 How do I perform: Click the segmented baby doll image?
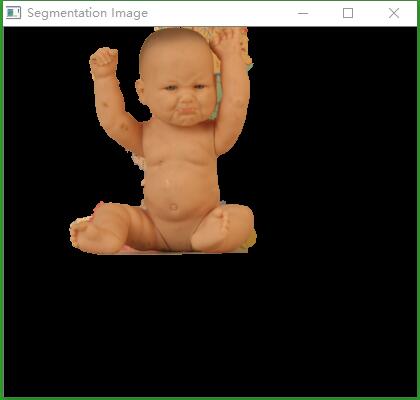tap(163, 141)
